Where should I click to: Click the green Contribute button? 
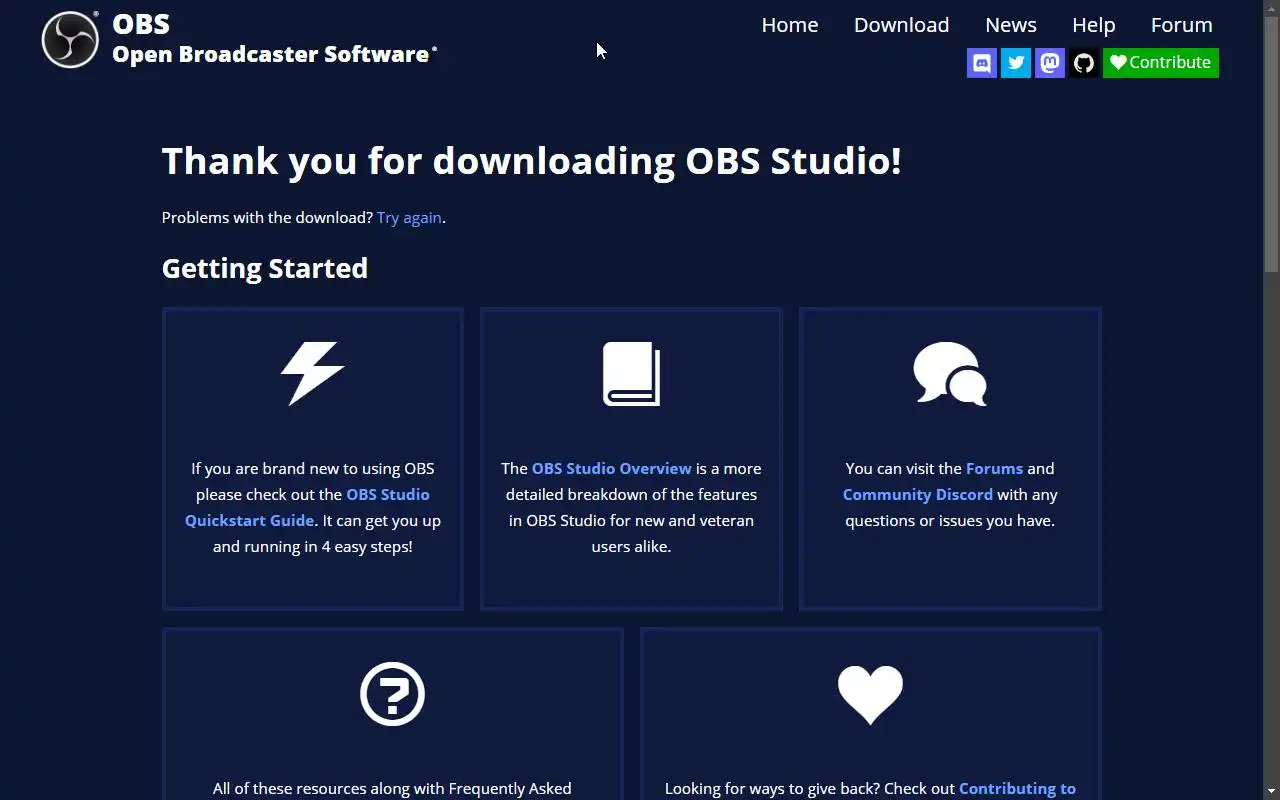click(1161, 63)
